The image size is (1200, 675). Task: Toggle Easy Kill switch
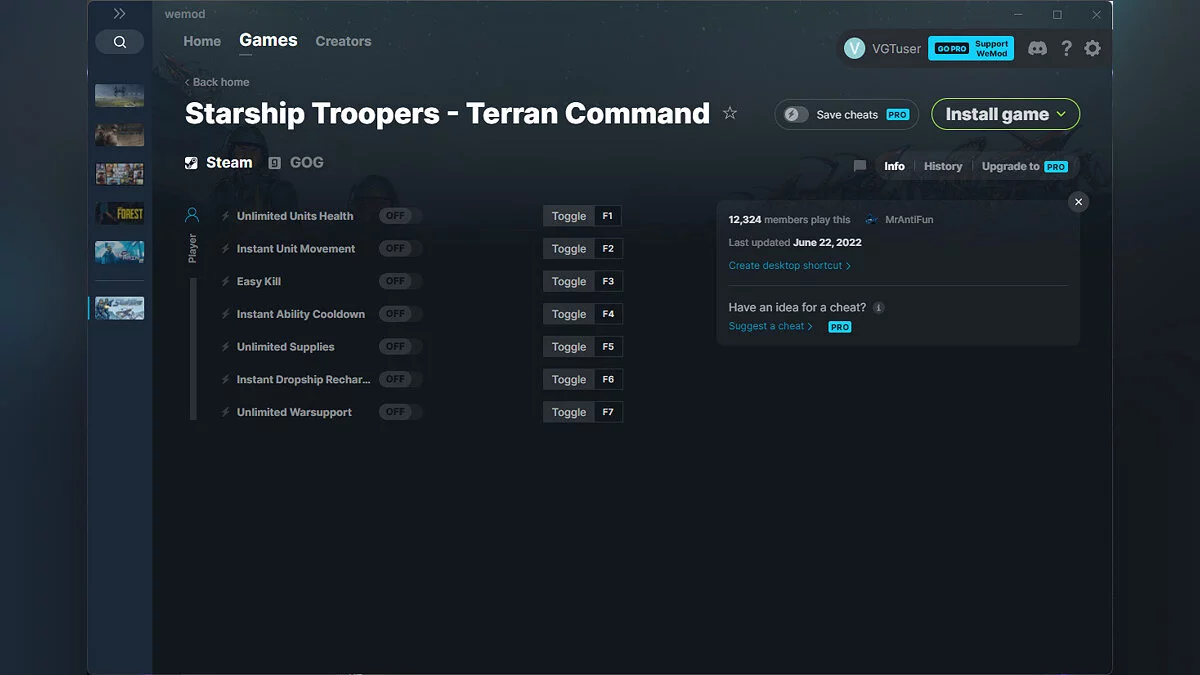400,281
